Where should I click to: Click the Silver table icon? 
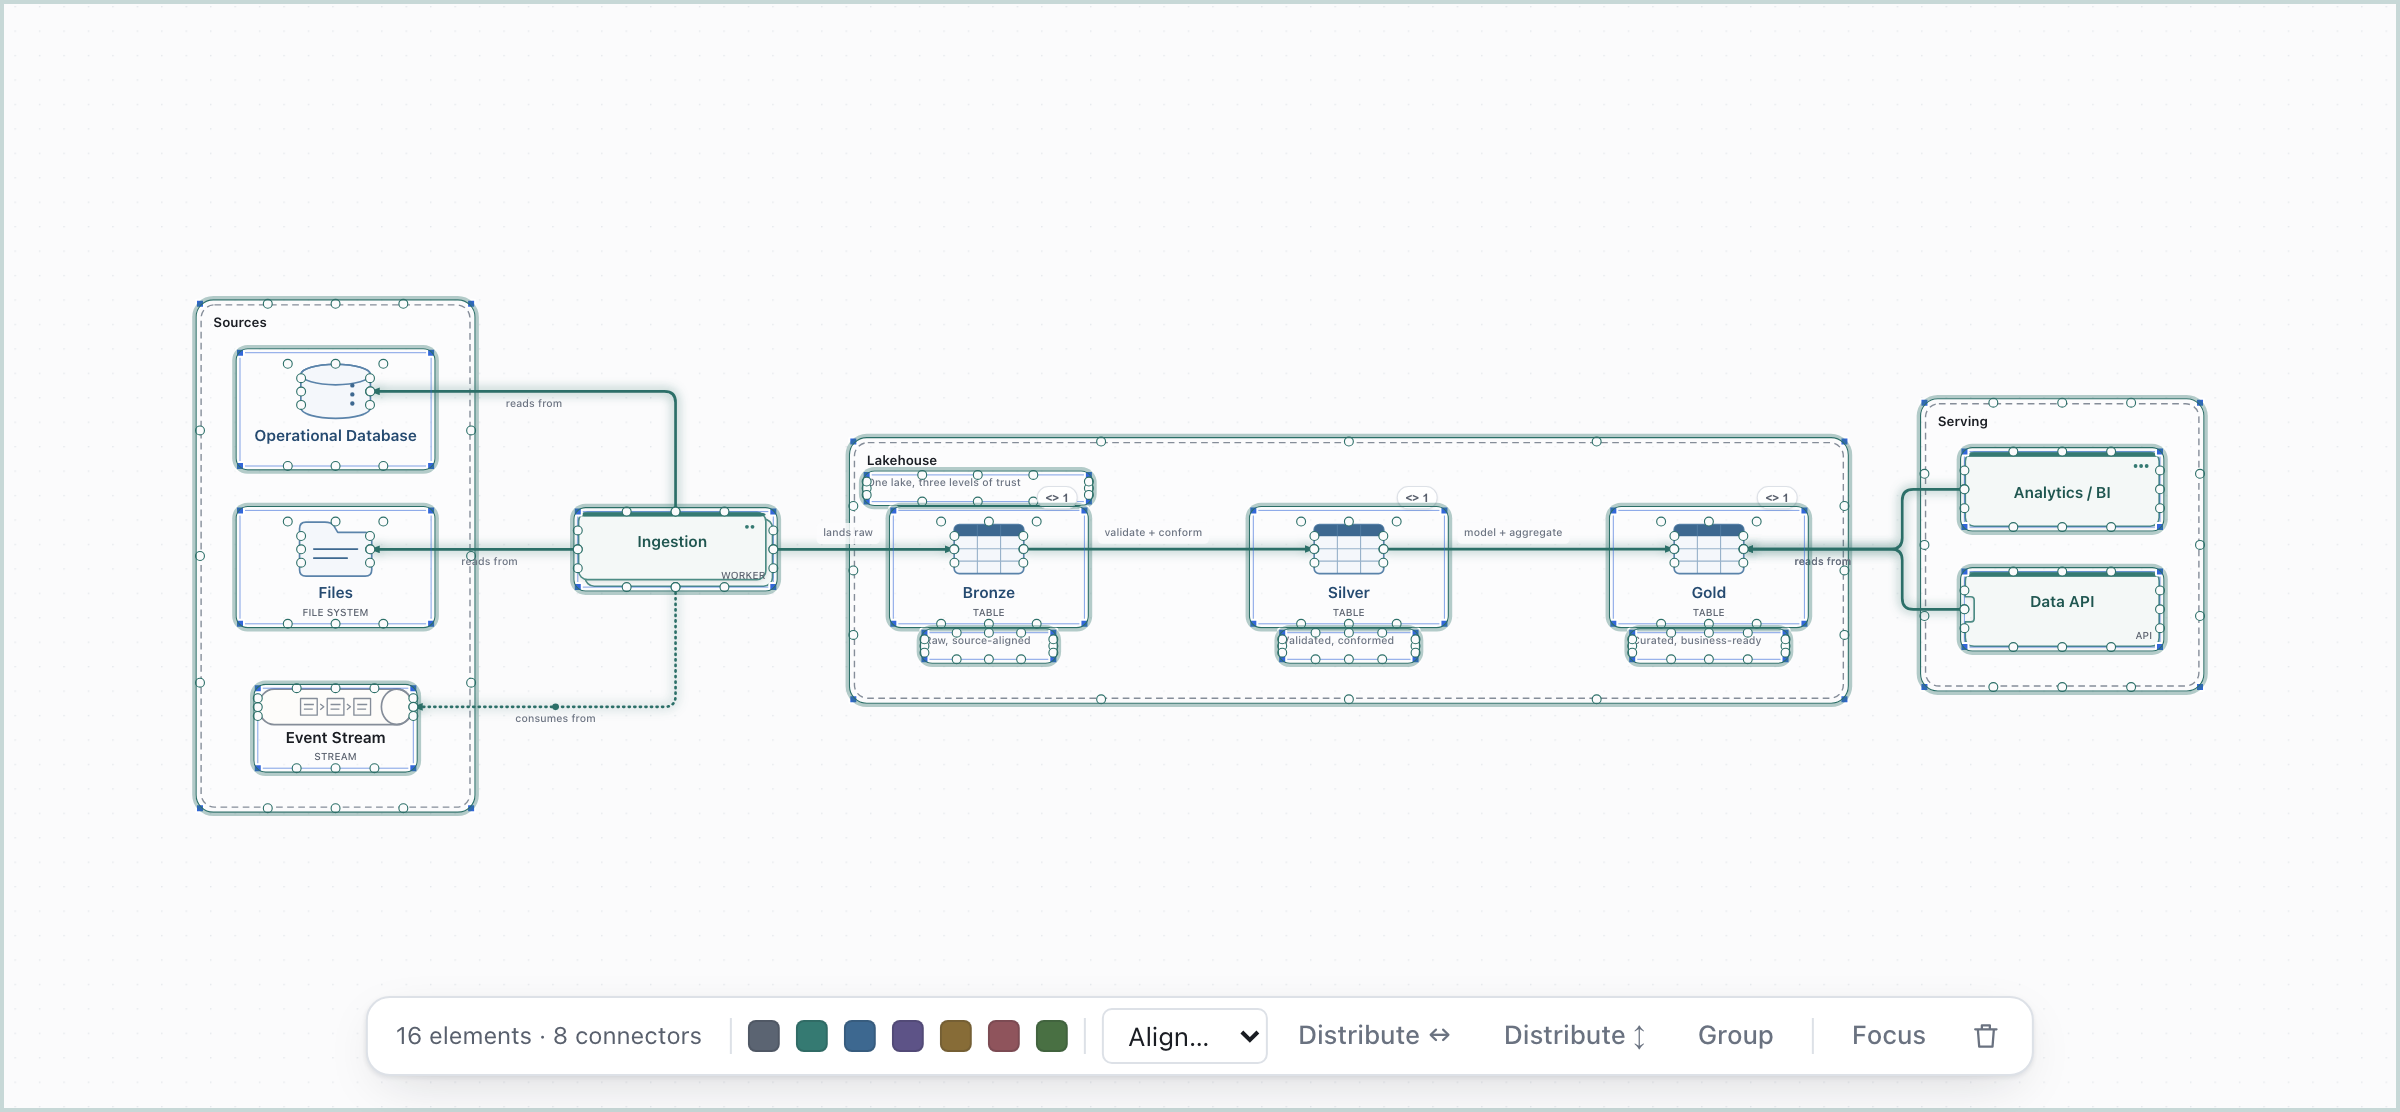tap(1348, 549)
